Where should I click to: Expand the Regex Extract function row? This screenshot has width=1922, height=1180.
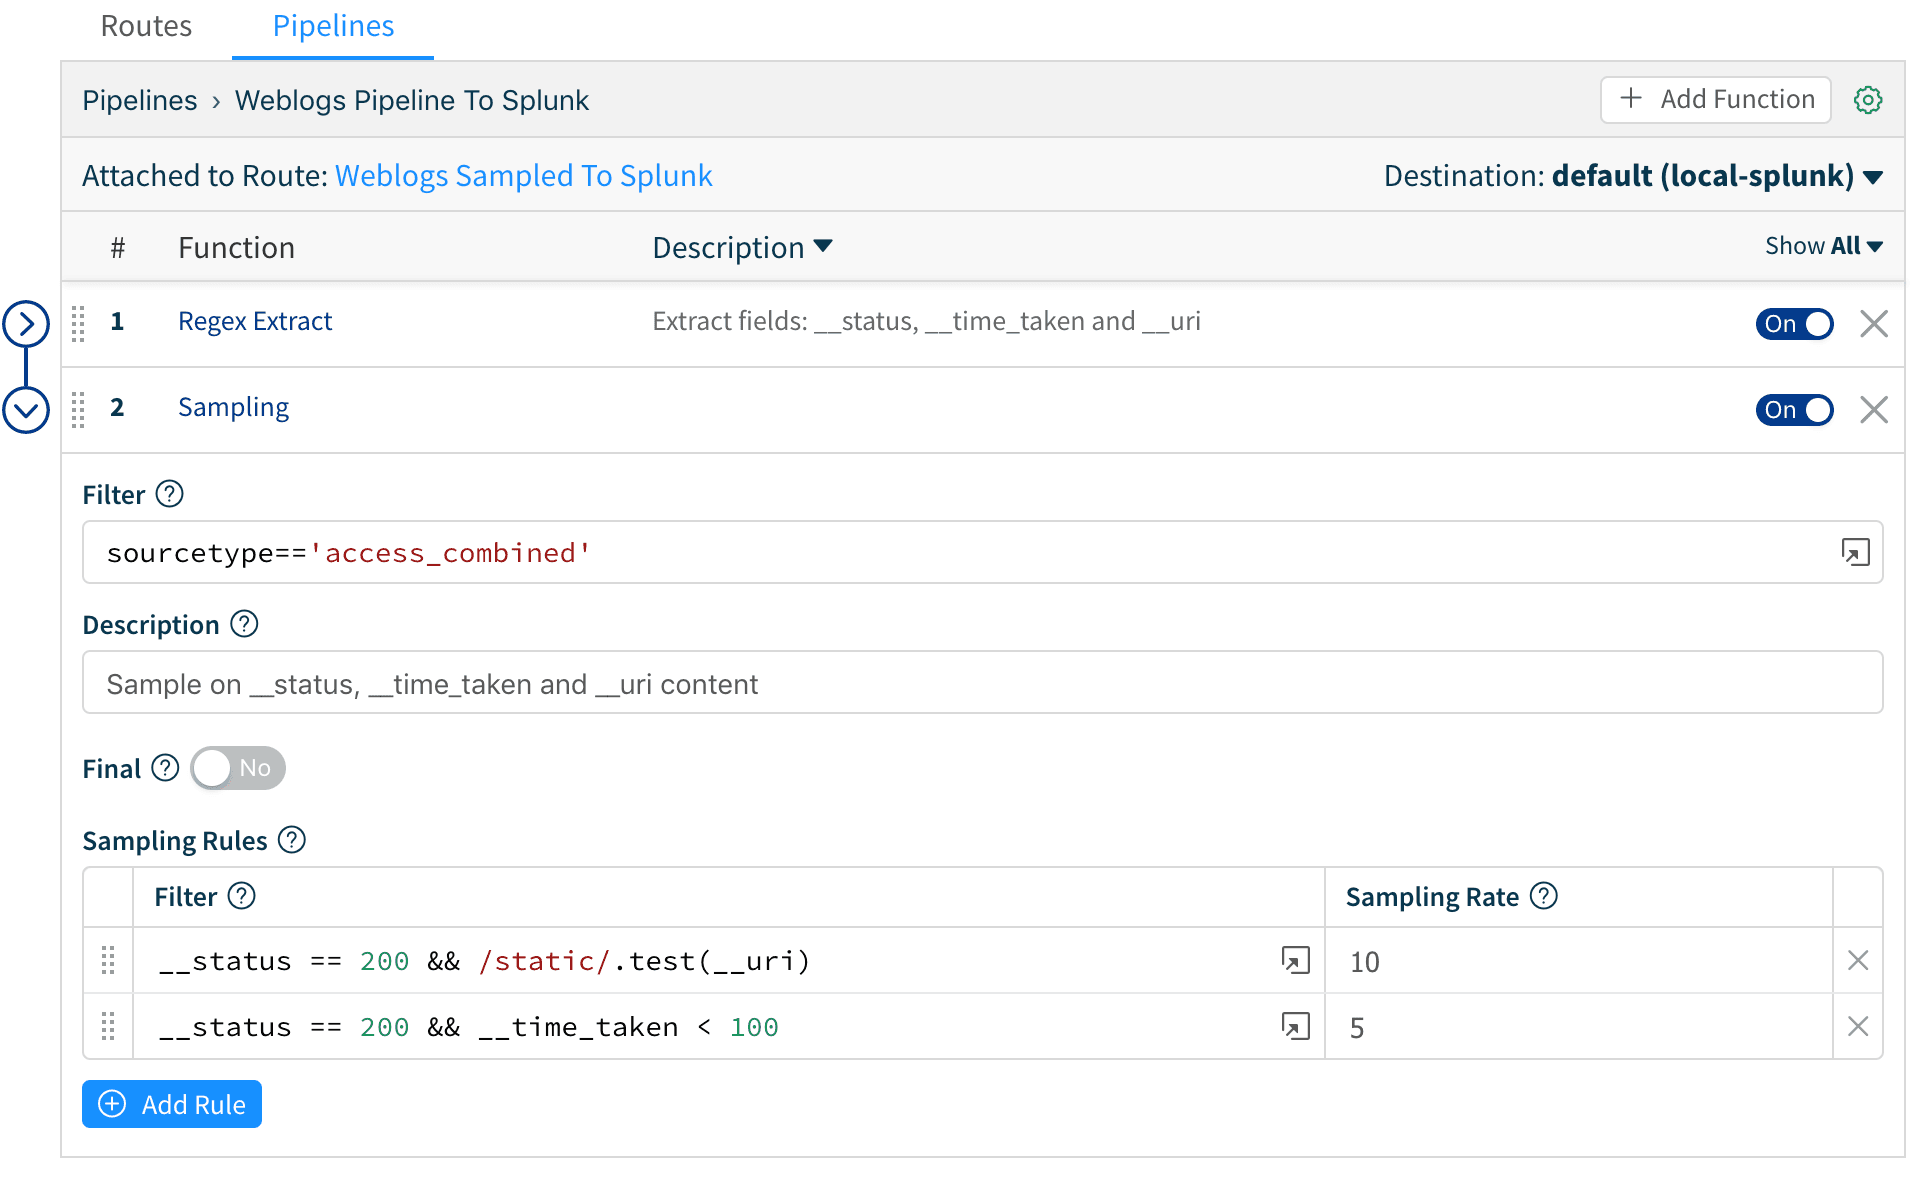click(x=26, y=324)
